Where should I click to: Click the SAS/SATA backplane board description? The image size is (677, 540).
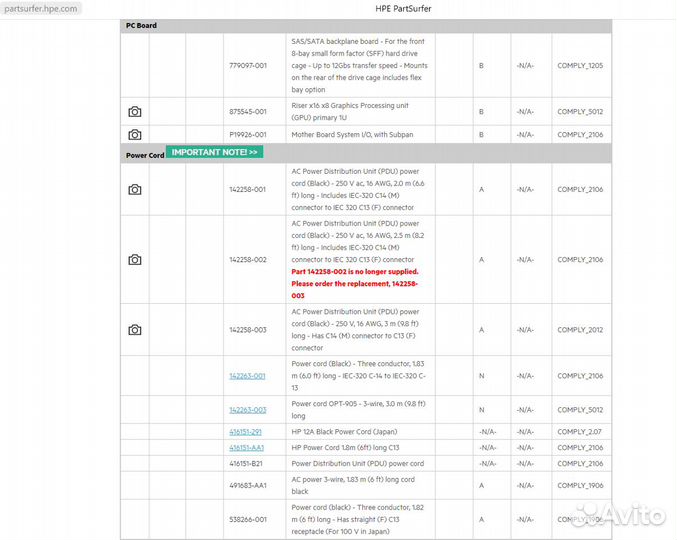point(360,66)
